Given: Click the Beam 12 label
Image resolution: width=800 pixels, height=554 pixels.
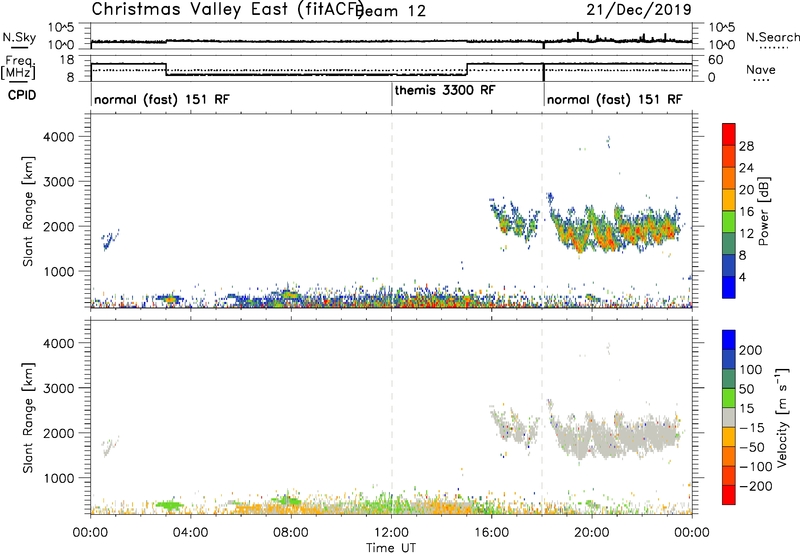Looking at the screenshot, I should point(392,11).
